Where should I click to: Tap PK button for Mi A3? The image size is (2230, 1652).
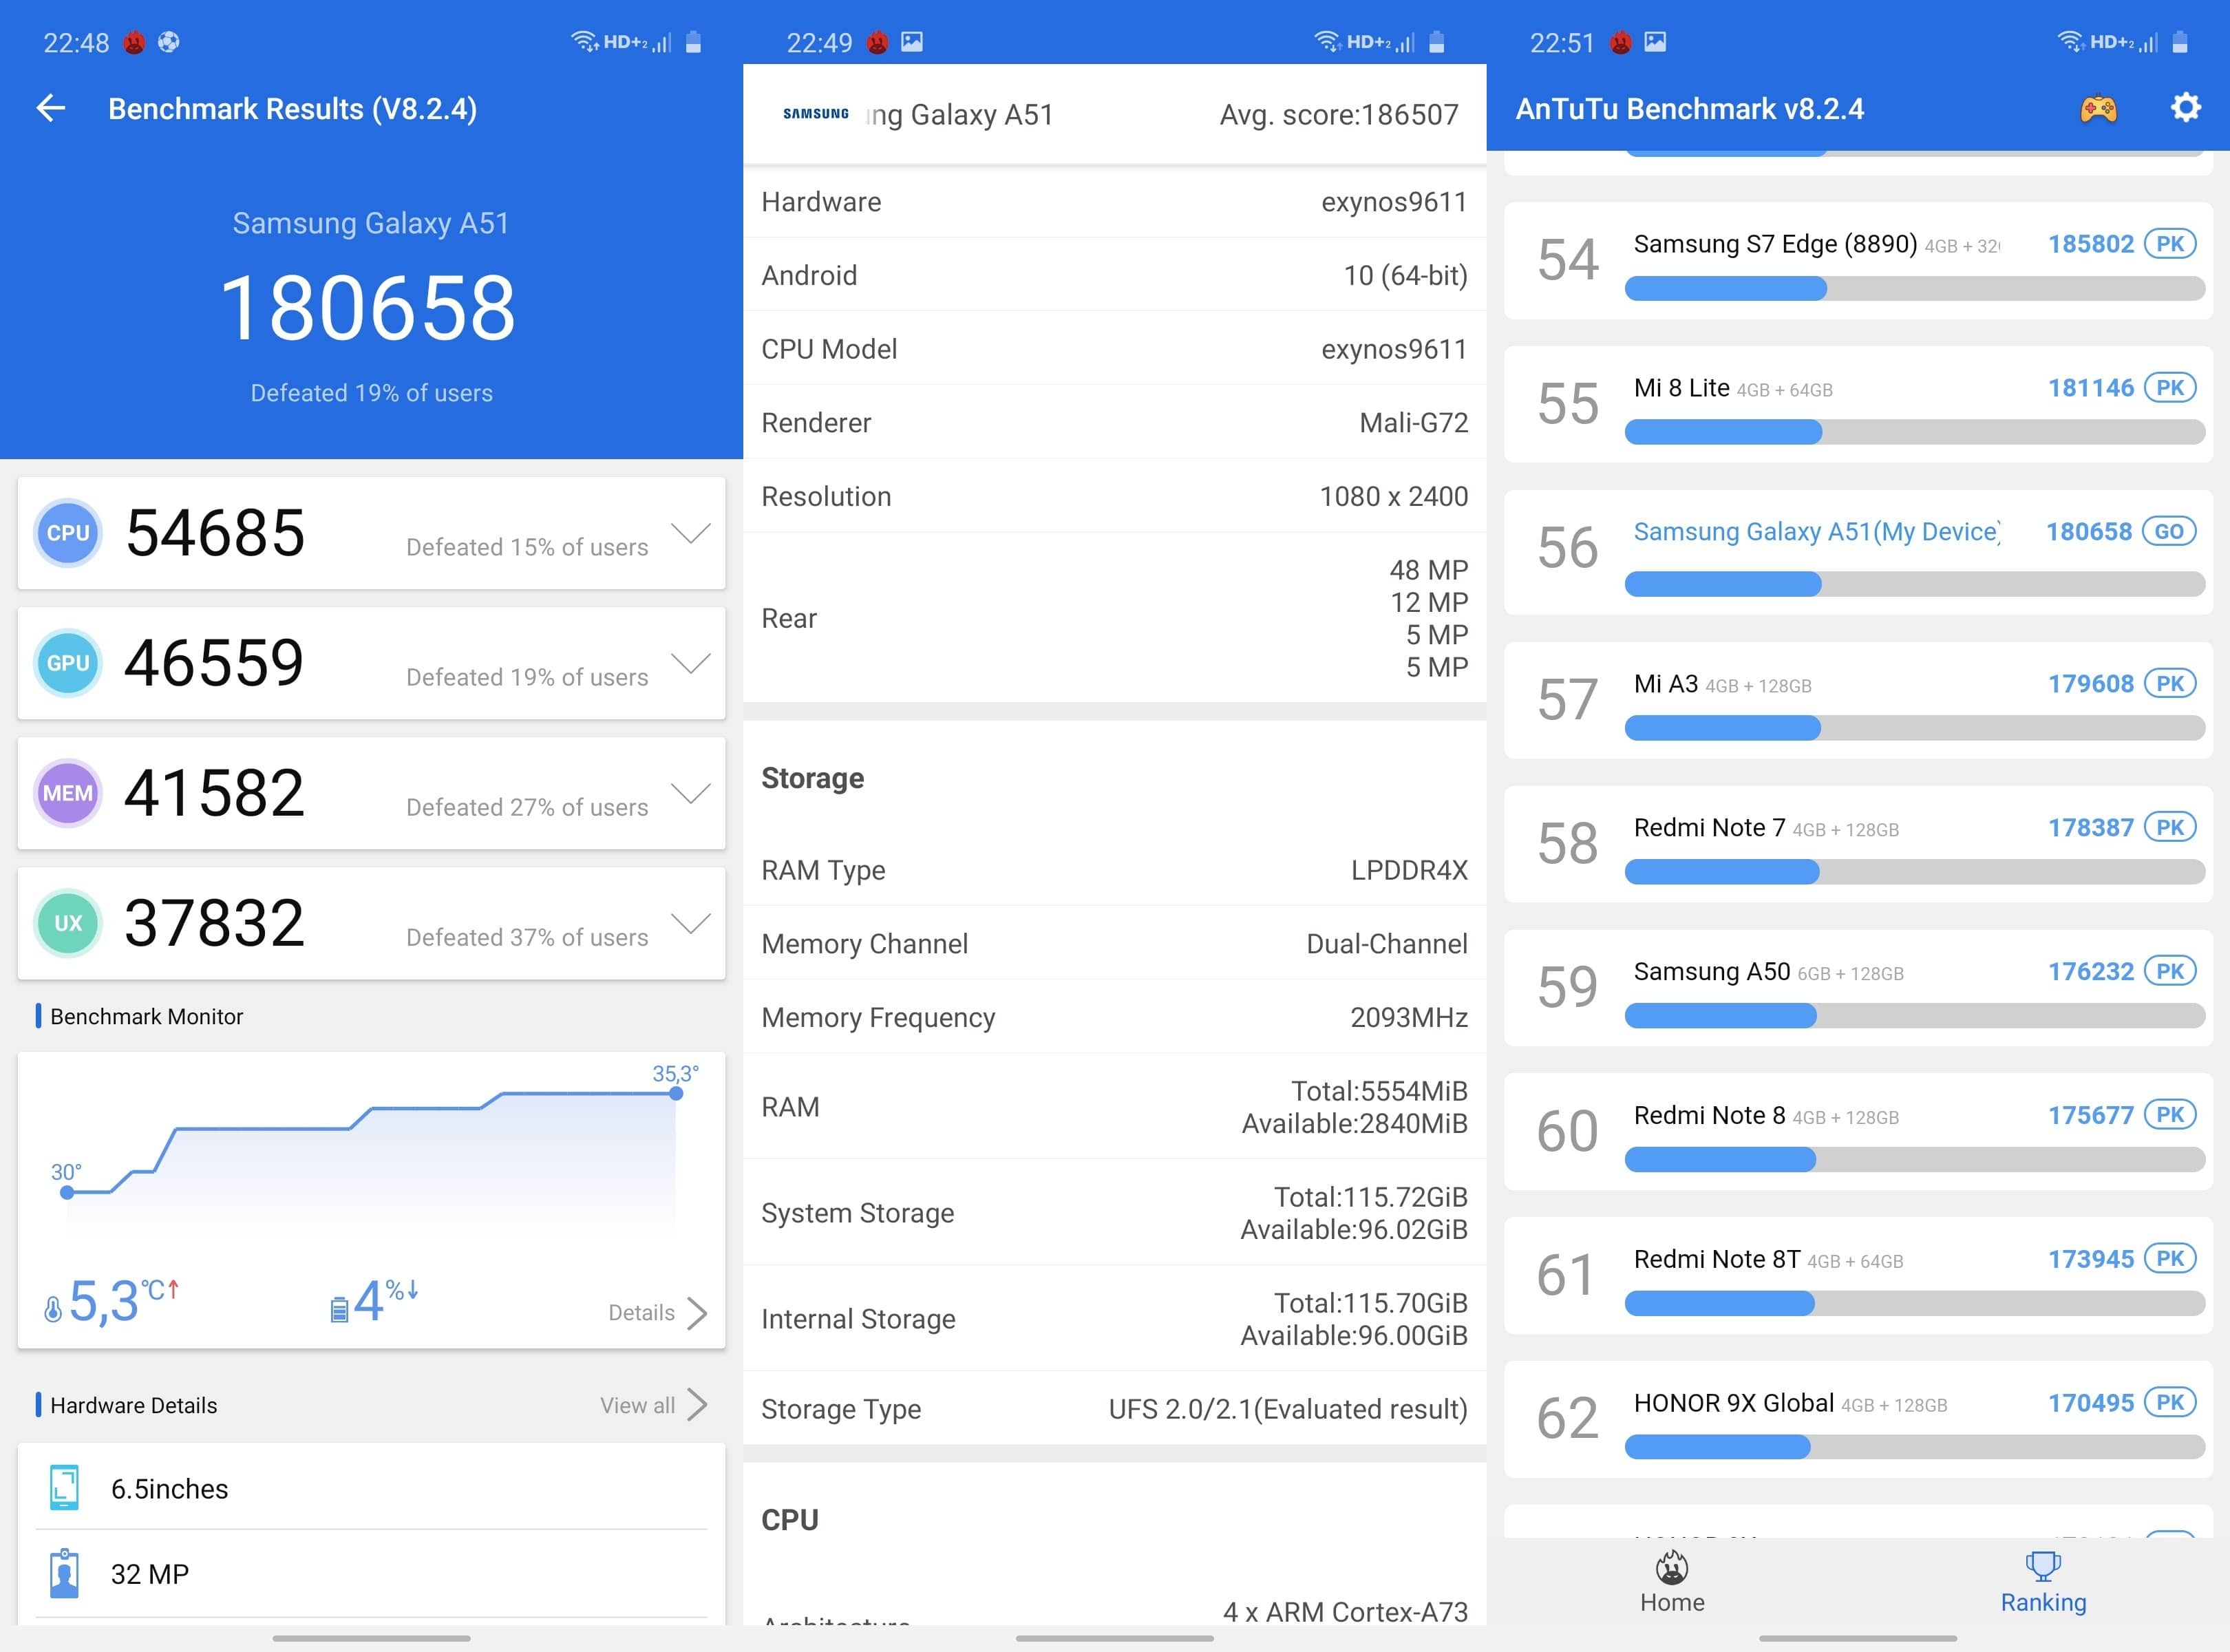coord(2170,684)
